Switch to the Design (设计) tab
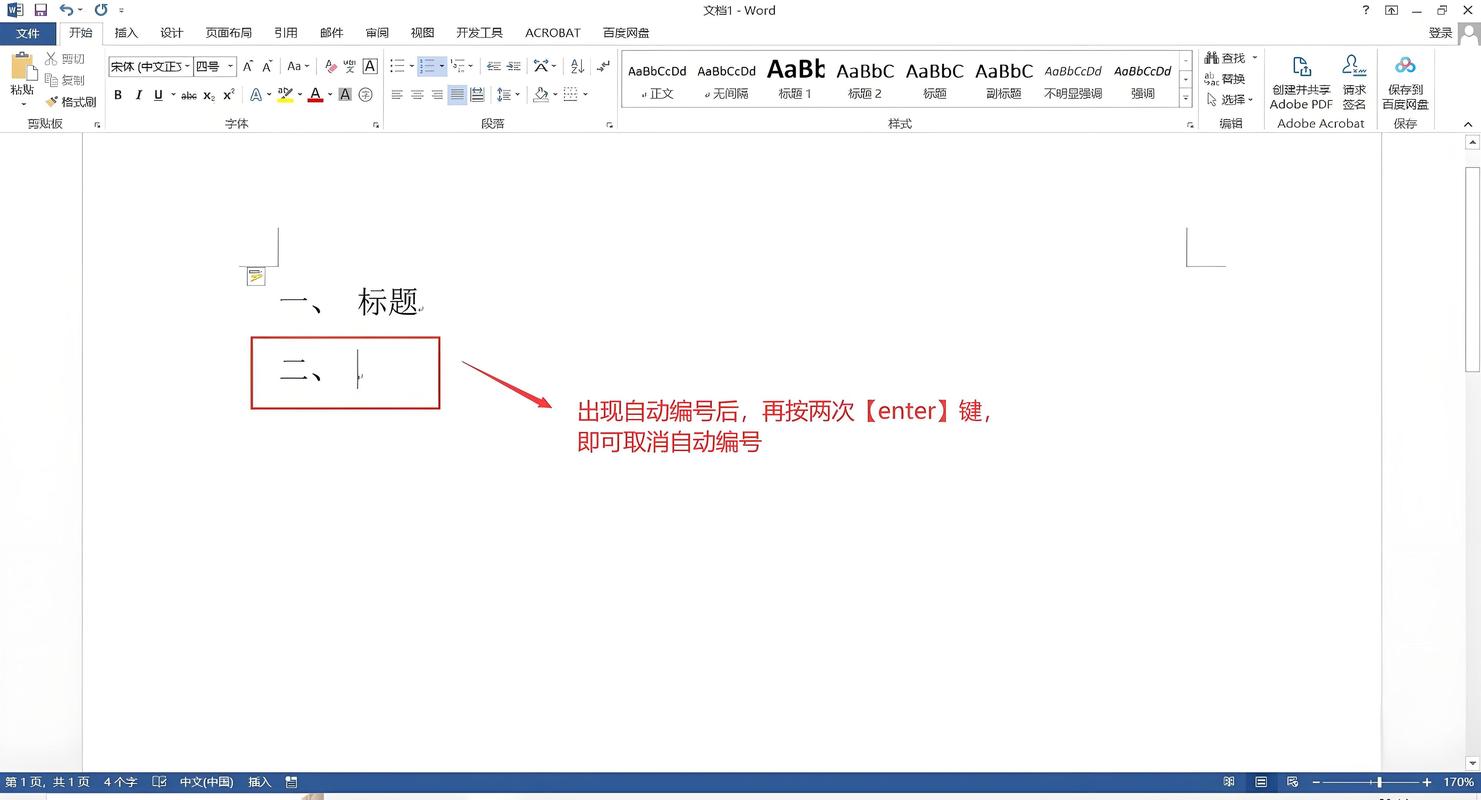This screenshot has width=1481, height=800. point(172,33)
